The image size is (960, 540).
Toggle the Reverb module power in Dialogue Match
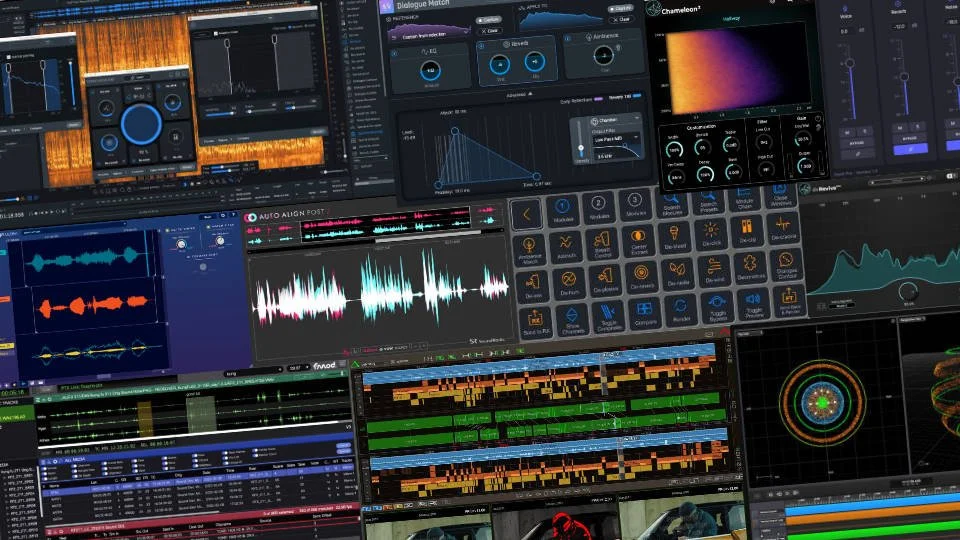coord(481,46)
